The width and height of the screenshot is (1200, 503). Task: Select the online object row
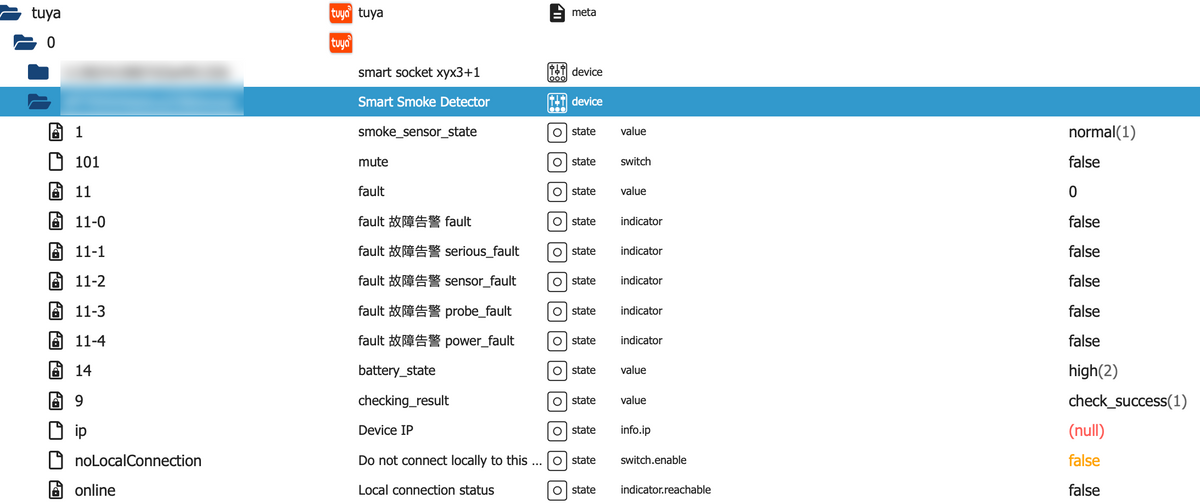click(600, 490)
